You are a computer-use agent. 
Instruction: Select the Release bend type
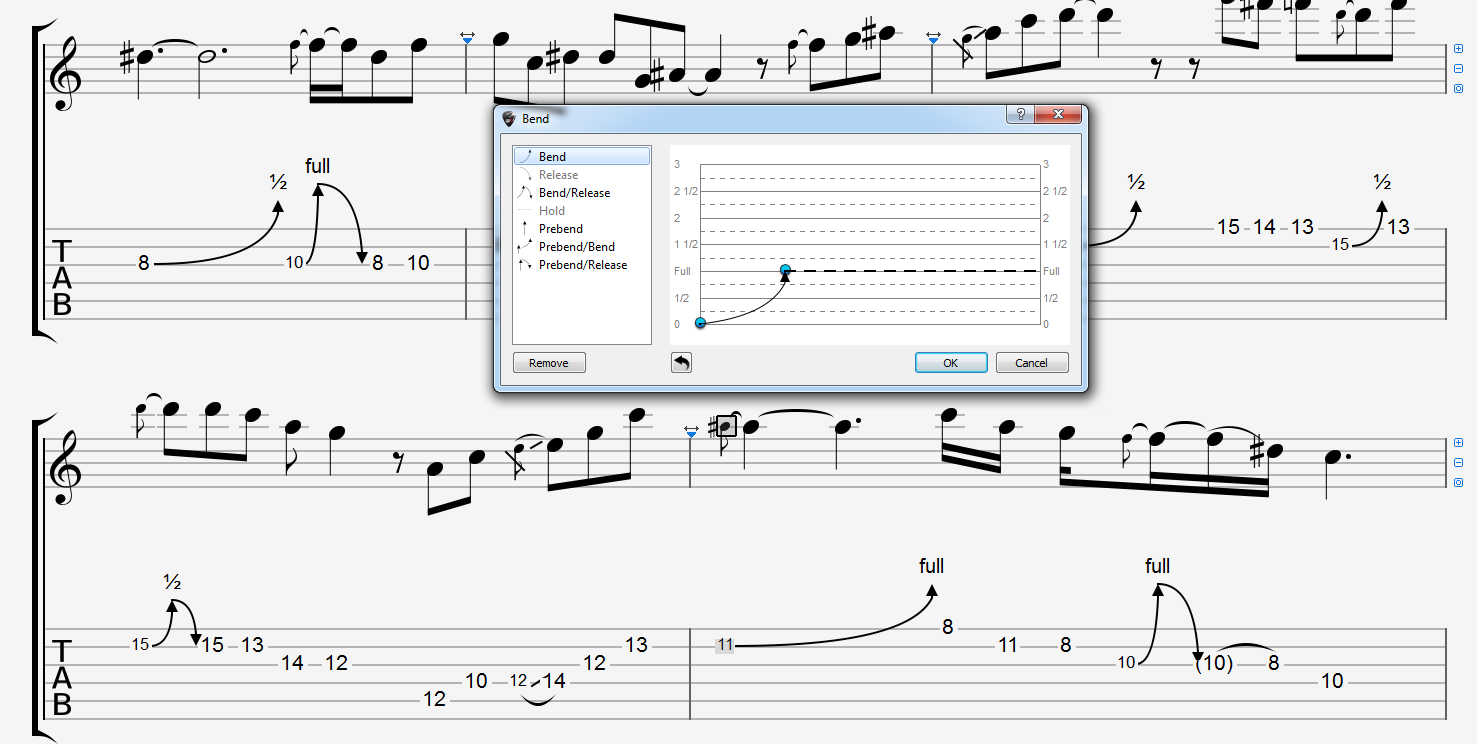point(581,174)
